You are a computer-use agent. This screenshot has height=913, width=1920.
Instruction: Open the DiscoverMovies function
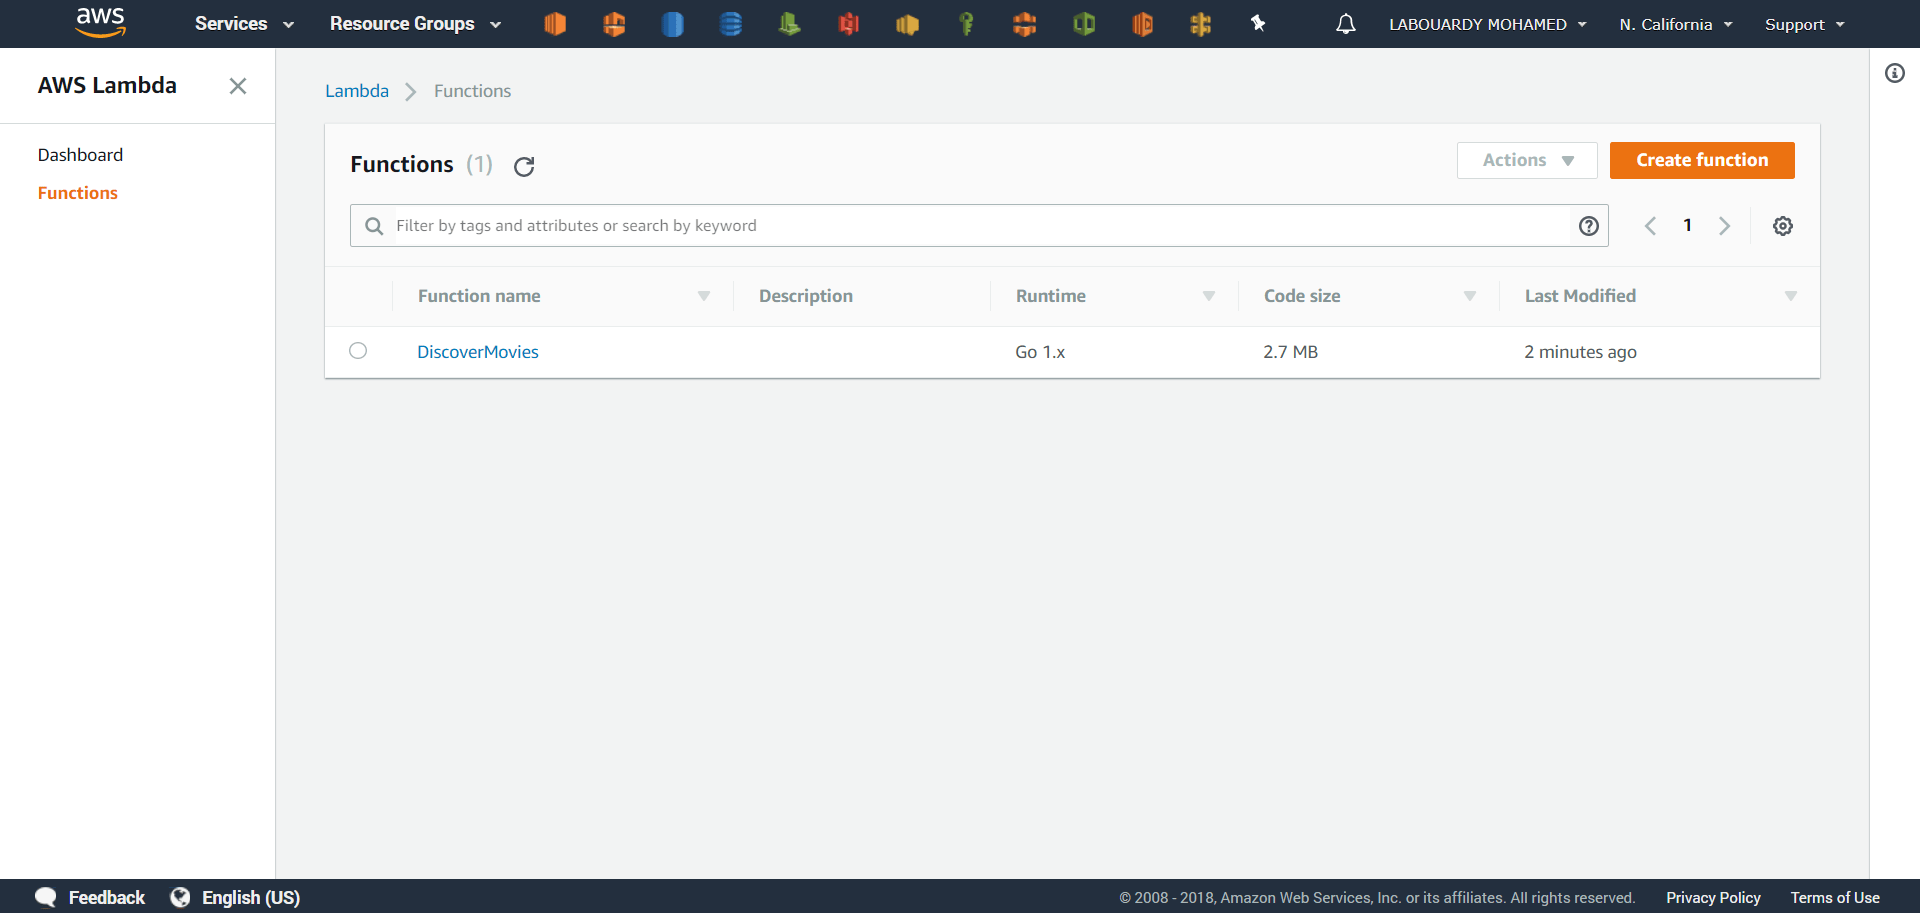click(478, 352)
